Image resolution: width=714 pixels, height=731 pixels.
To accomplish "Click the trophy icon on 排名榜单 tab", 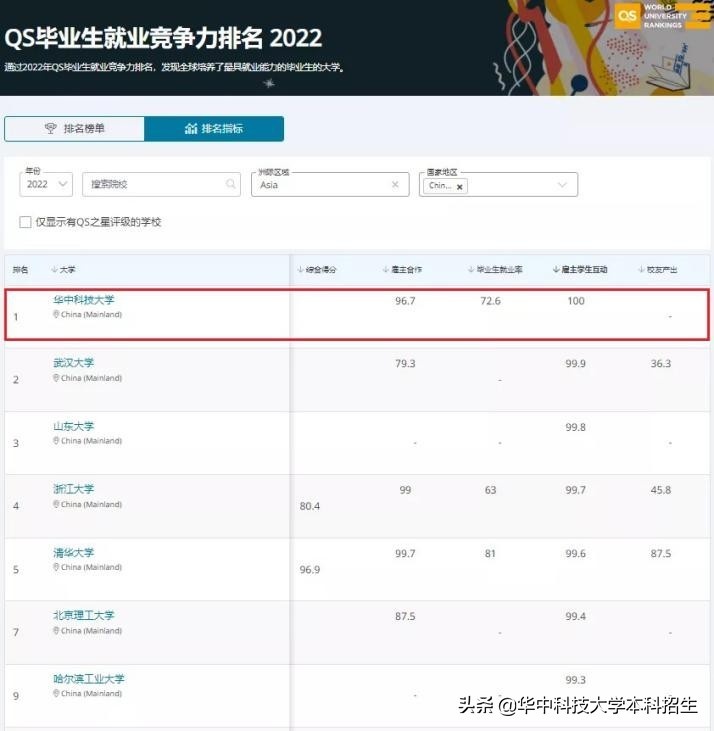I will tap(50, 128).
